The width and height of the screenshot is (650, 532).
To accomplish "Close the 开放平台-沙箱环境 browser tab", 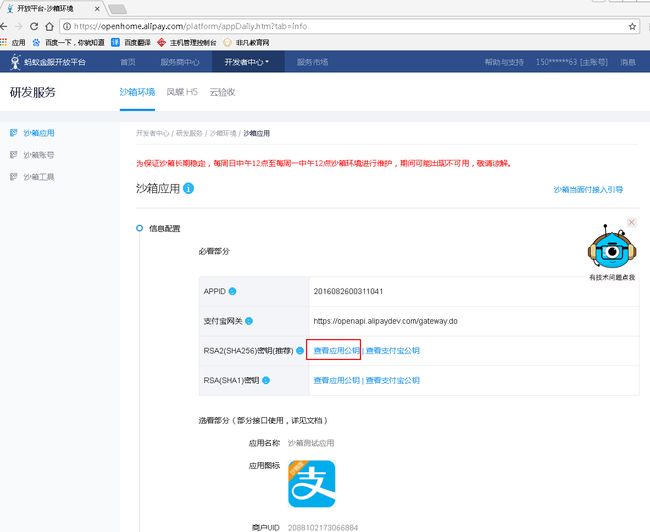I will [x=97, y=8].
